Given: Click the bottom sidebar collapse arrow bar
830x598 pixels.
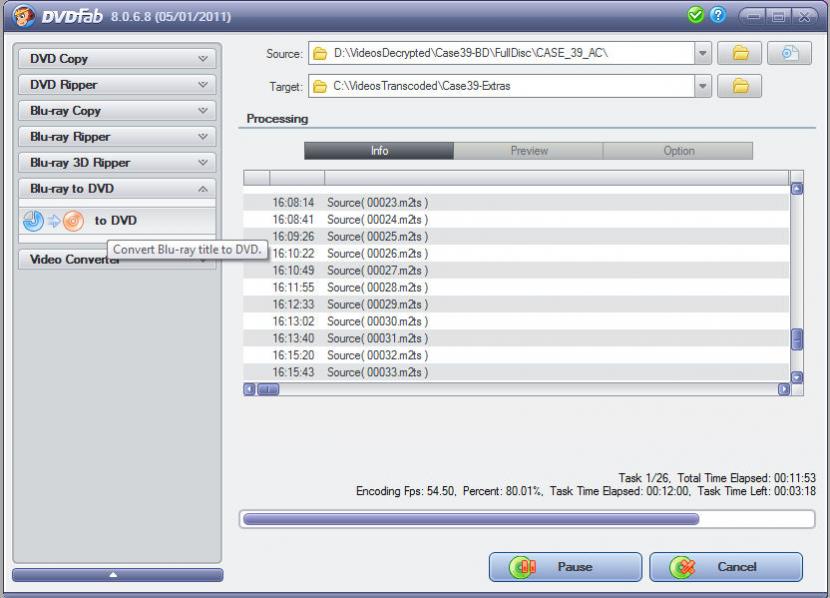Looking at the screenshot, I should pyautogui.click(x=118, y=575).
